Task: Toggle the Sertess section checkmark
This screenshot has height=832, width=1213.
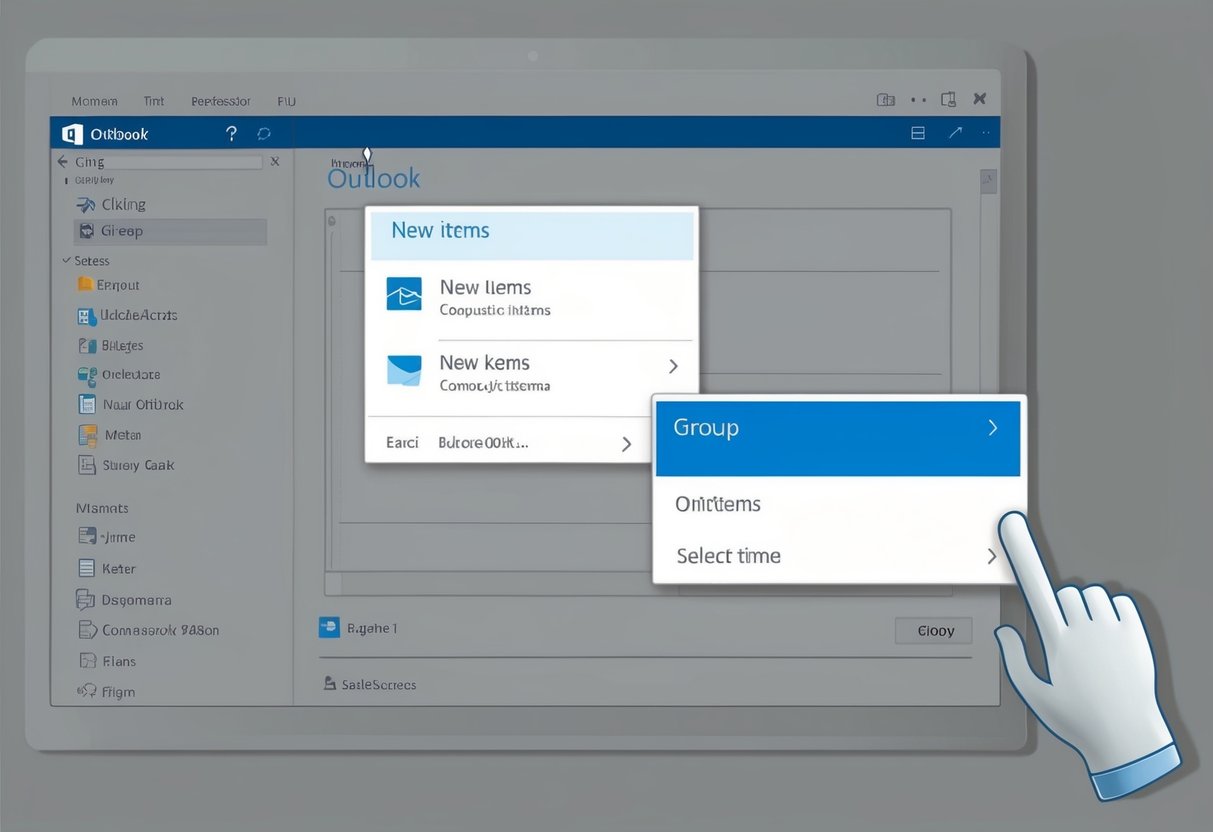Action: (x=66, y=260)
